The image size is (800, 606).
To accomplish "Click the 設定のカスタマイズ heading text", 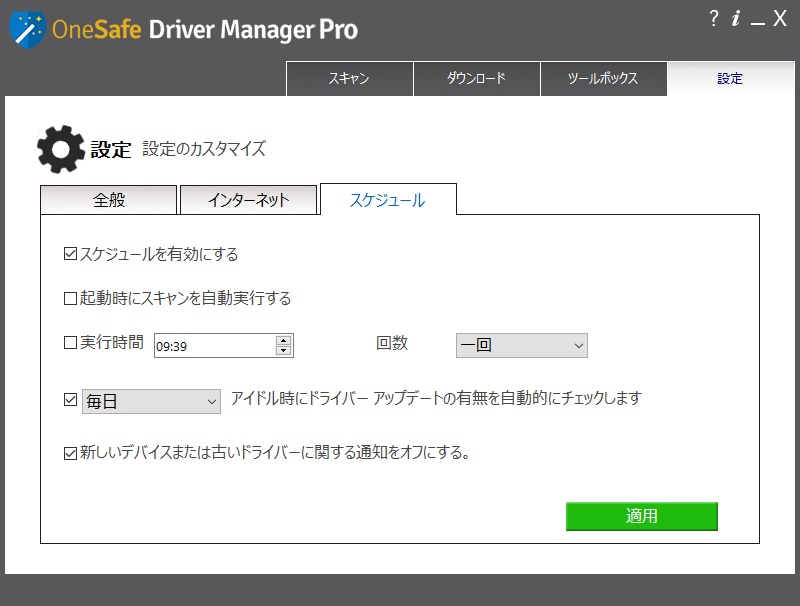I will point(204,149).
